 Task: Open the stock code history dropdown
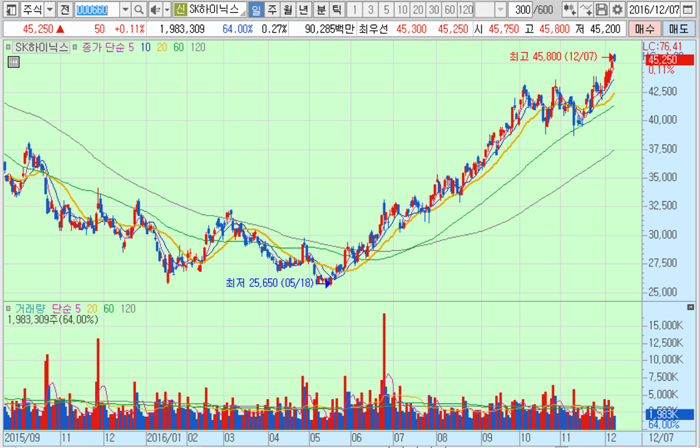click(125, 9)
